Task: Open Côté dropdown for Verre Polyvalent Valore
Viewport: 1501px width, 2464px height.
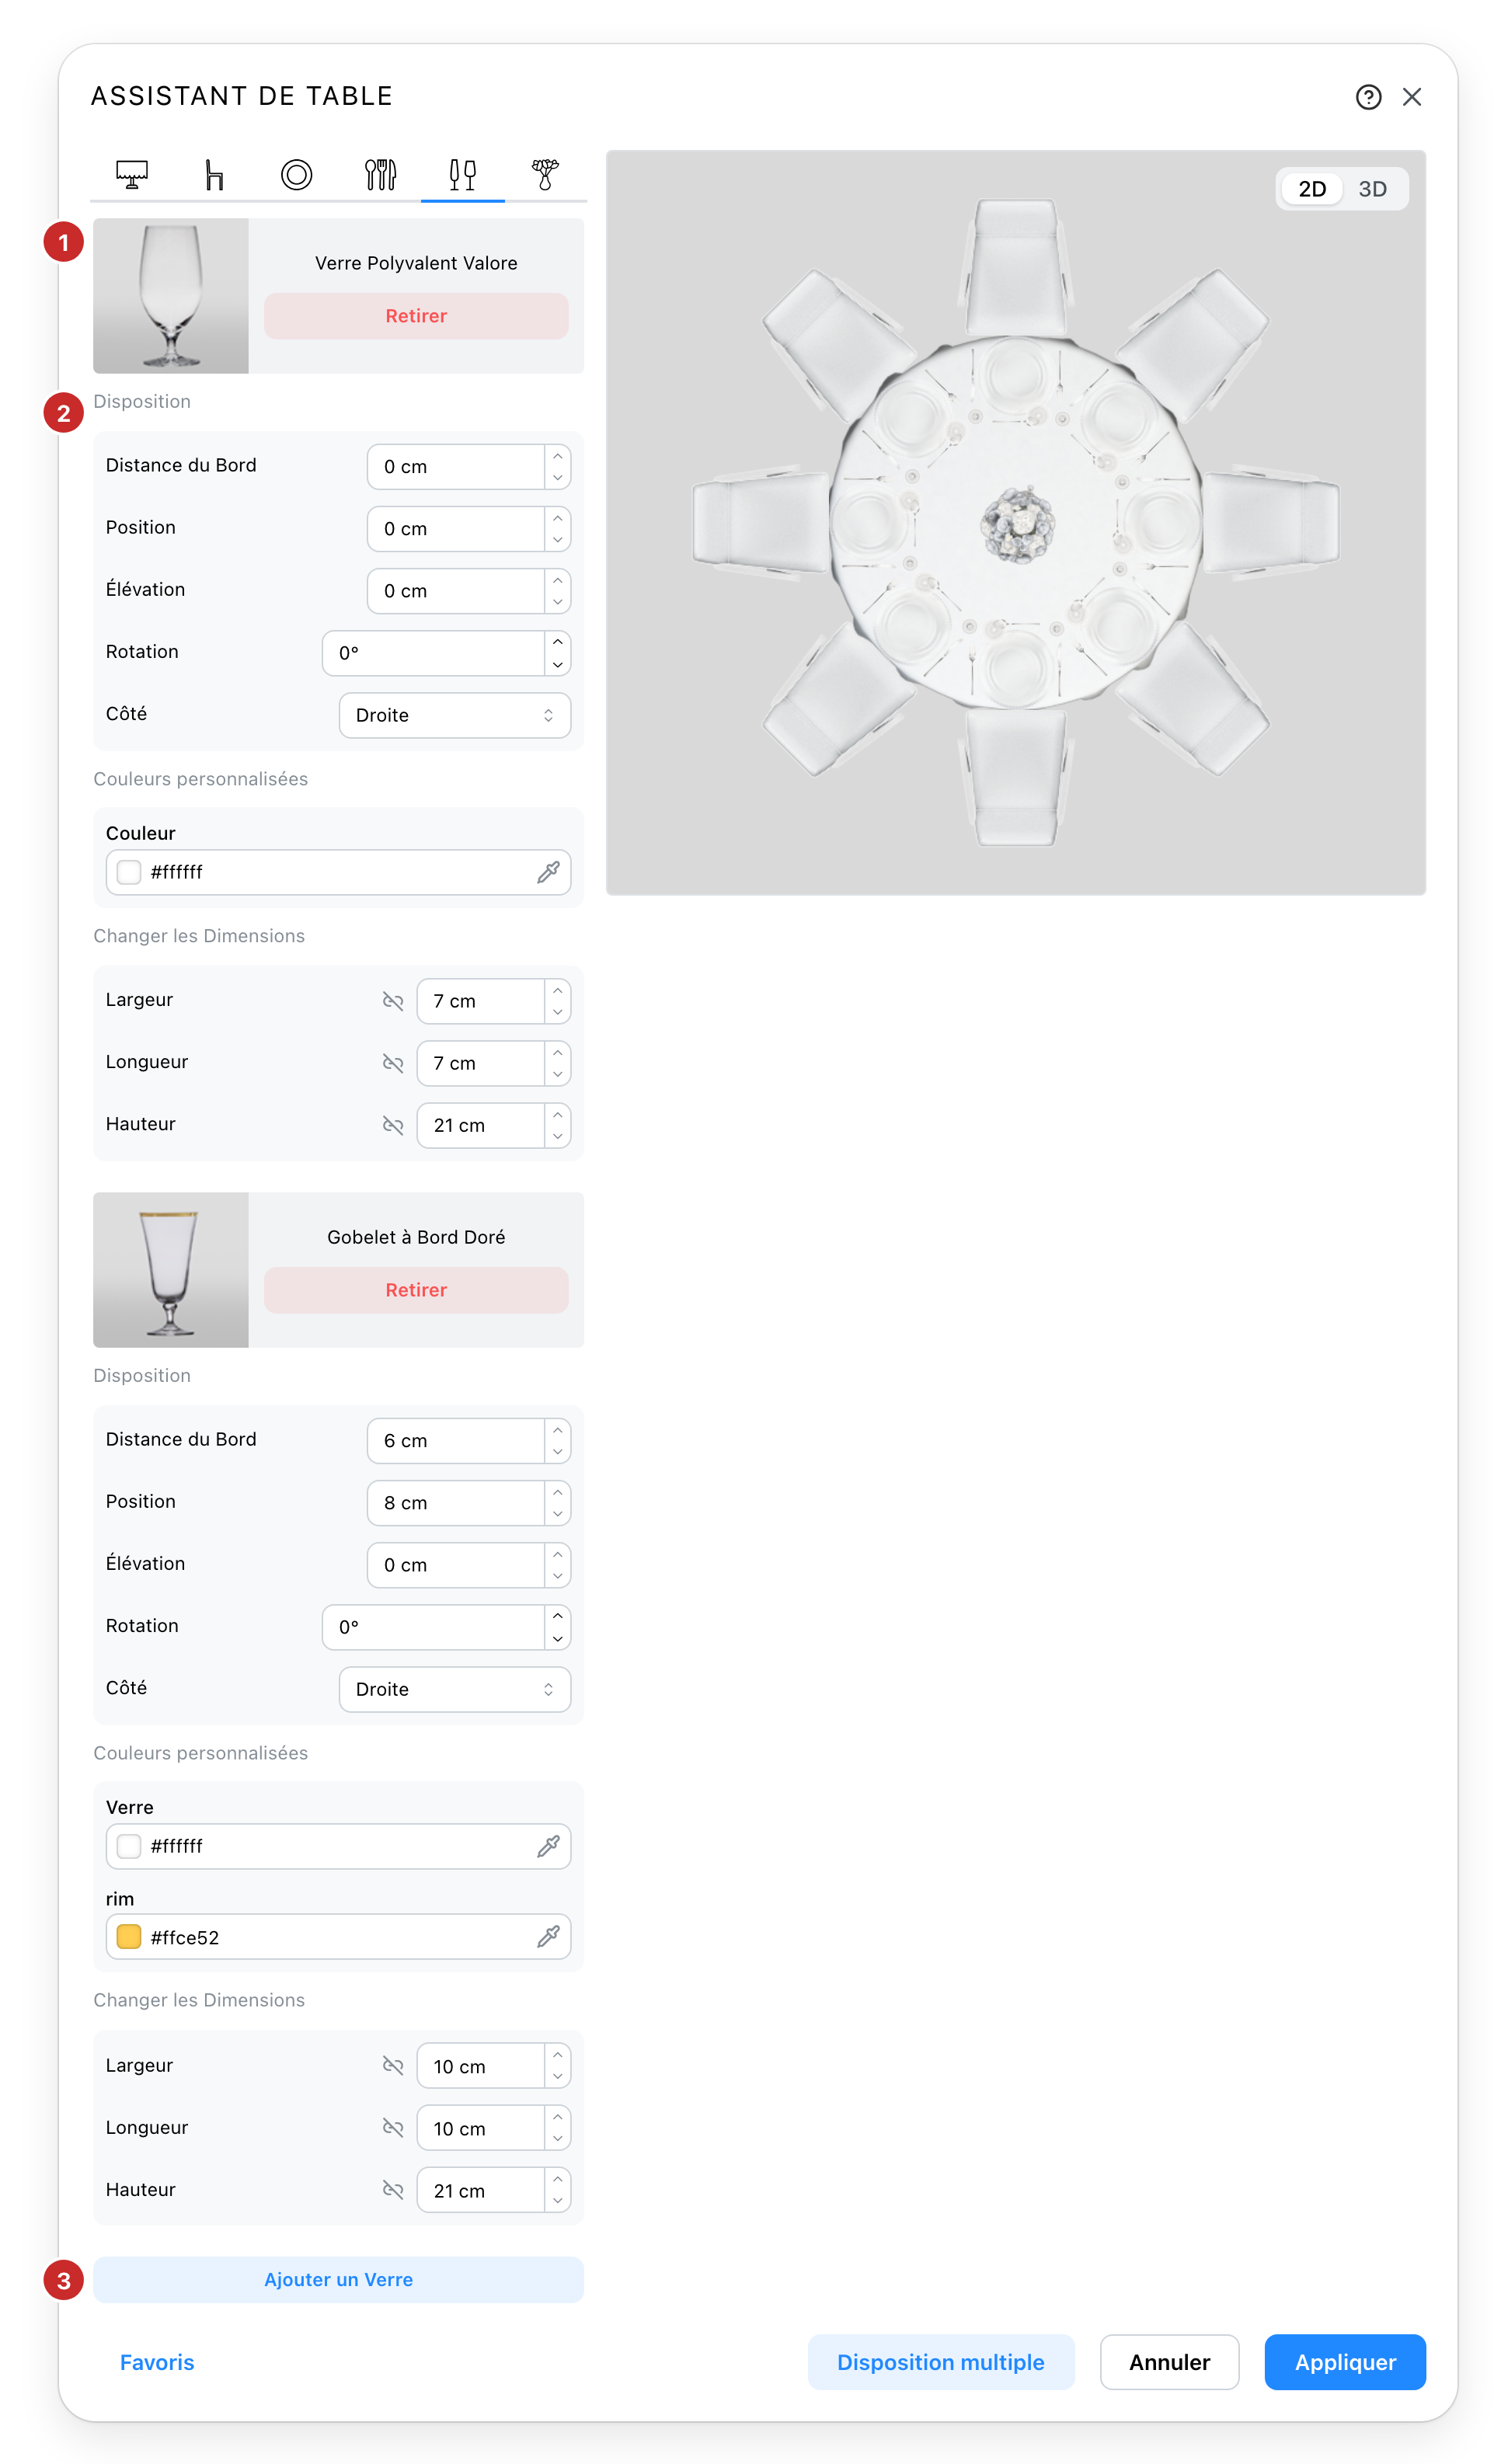Action: [455, 715]
